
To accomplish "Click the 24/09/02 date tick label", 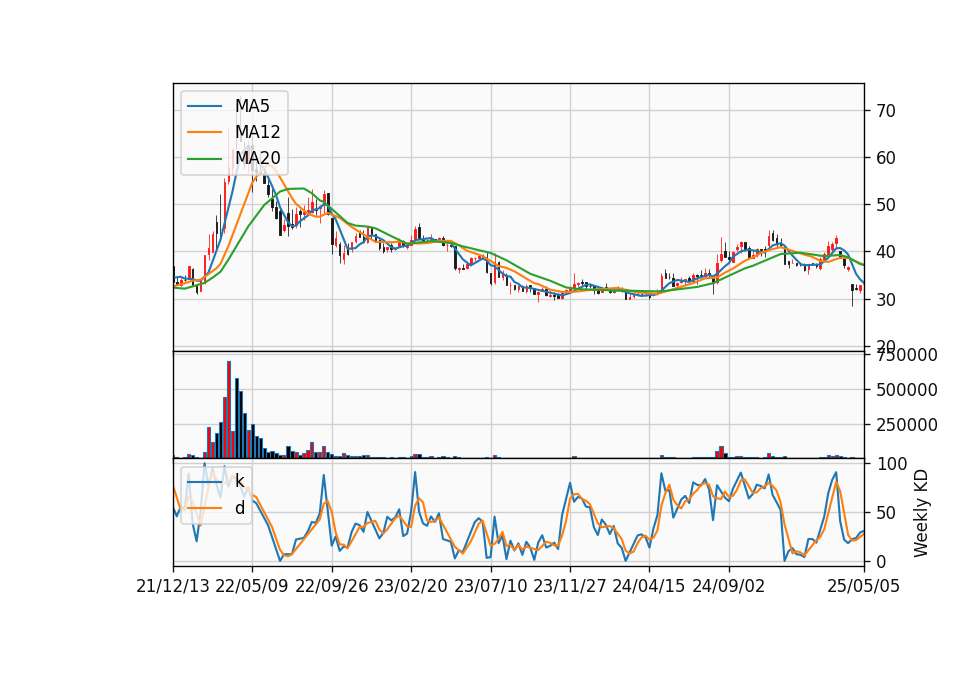I will click(729, 587).
